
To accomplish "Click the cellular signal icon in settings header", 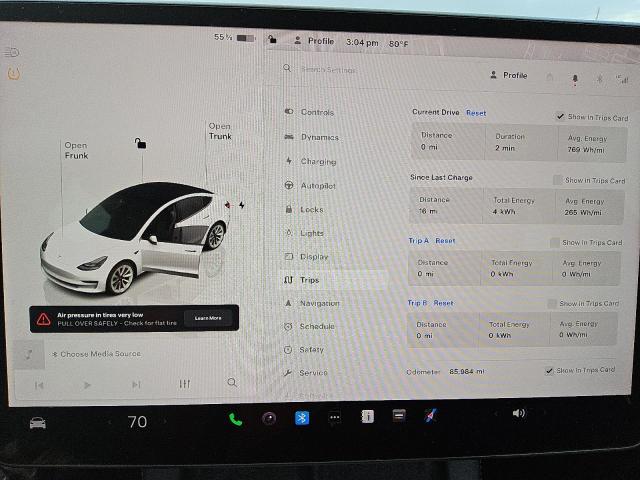I will (623, 80).
